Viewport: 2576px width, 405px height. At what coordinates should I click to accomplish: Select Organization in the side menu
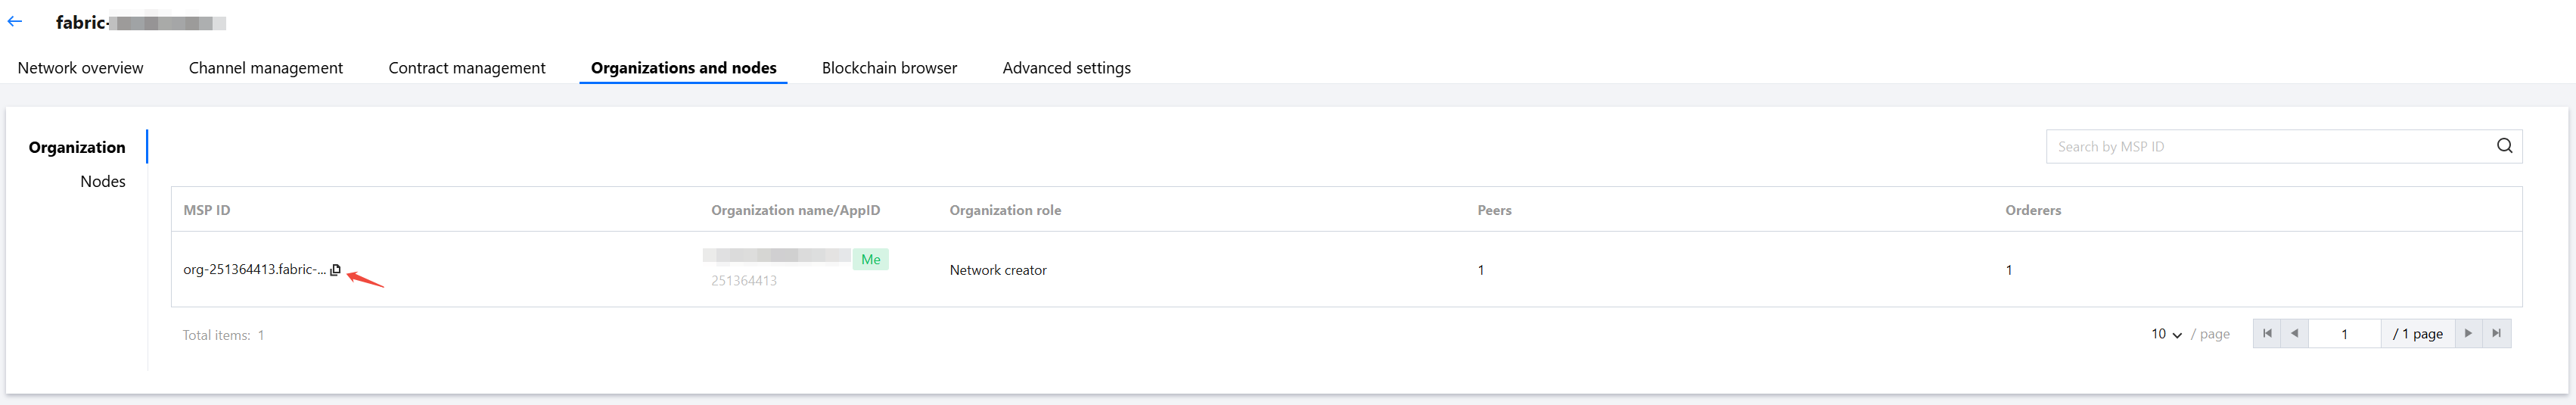[x=77, y=147]
